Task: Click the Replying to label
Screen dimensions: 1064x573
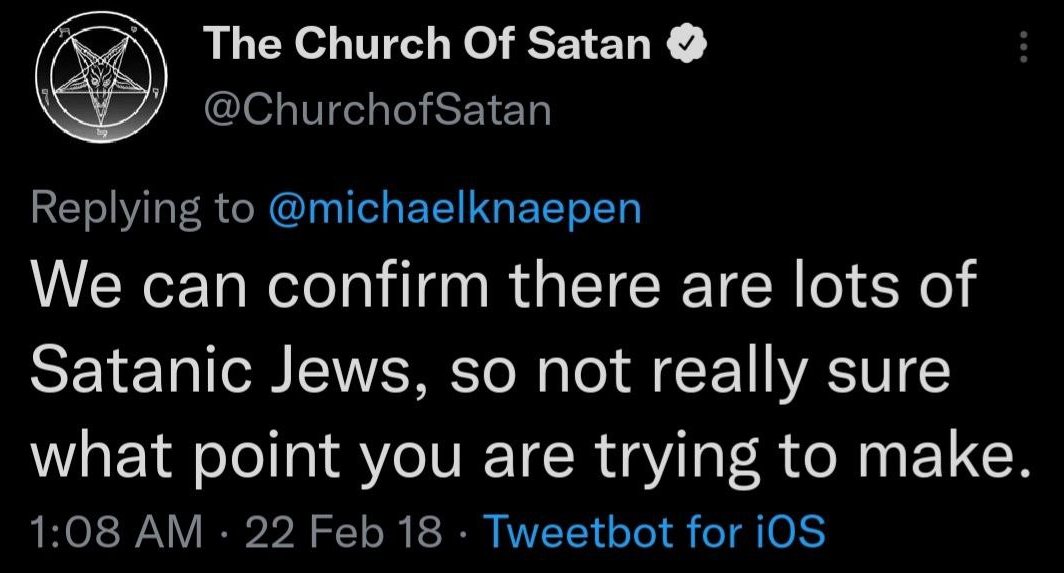Action: click(141, 210)
